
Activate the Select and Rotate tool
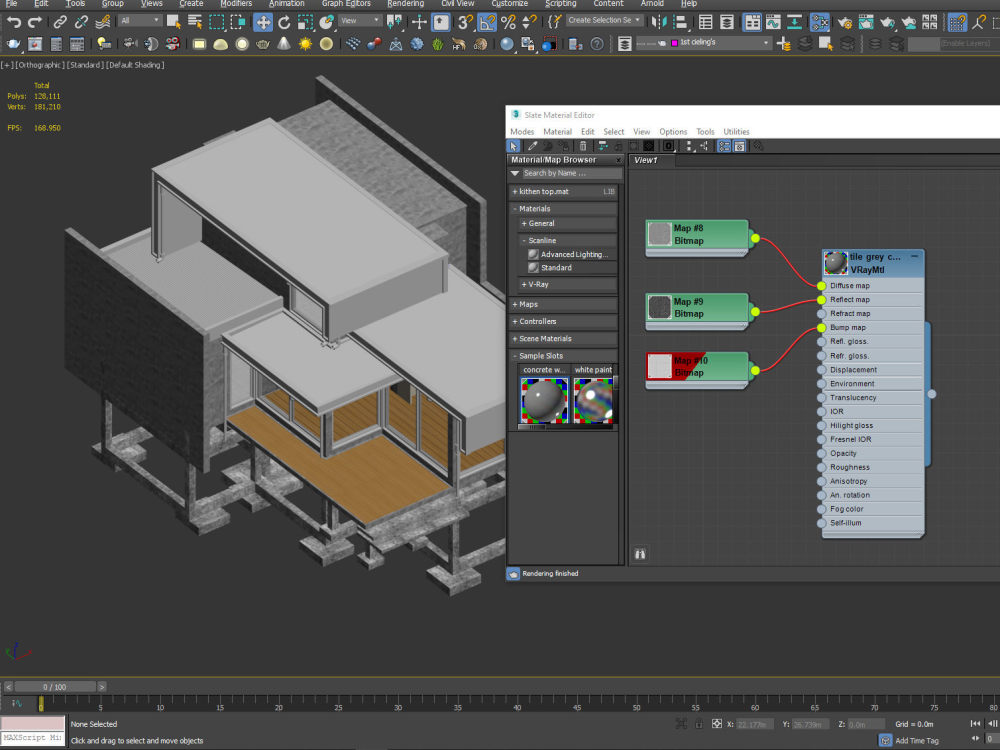click(x=284, y=22)
